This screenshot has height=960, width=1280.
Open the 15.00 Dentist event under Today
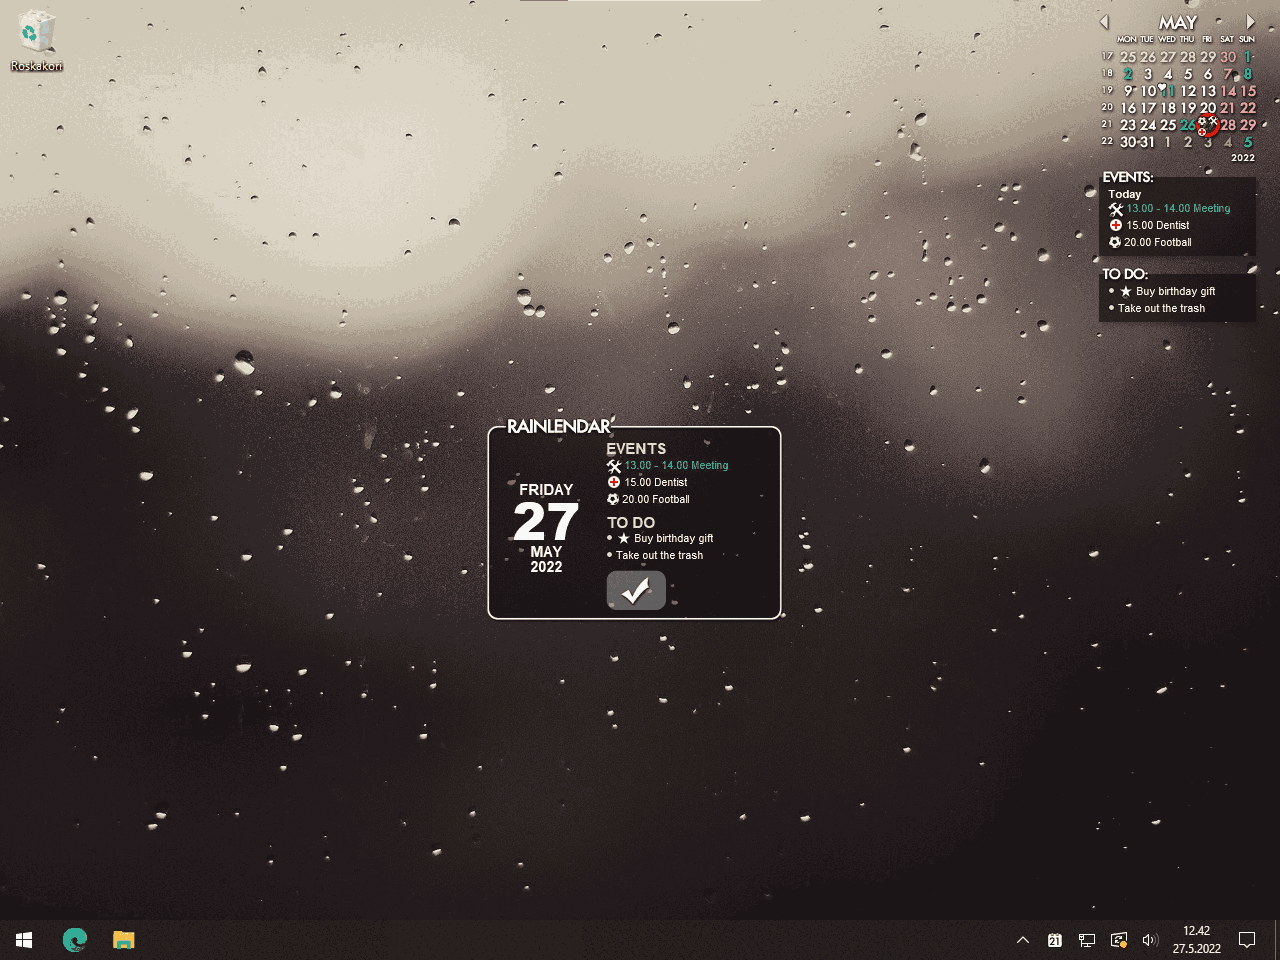pos(1158,226)
